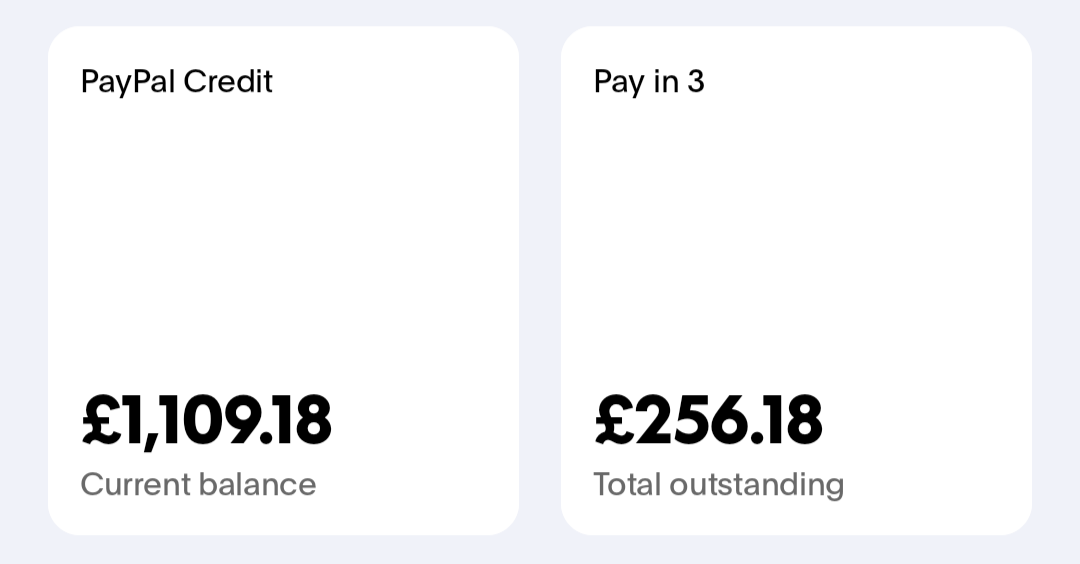Click the numeral 3 in the Pay in 3 heading
The height and width of the screenshot is (564, 1080).
[696, 81]
